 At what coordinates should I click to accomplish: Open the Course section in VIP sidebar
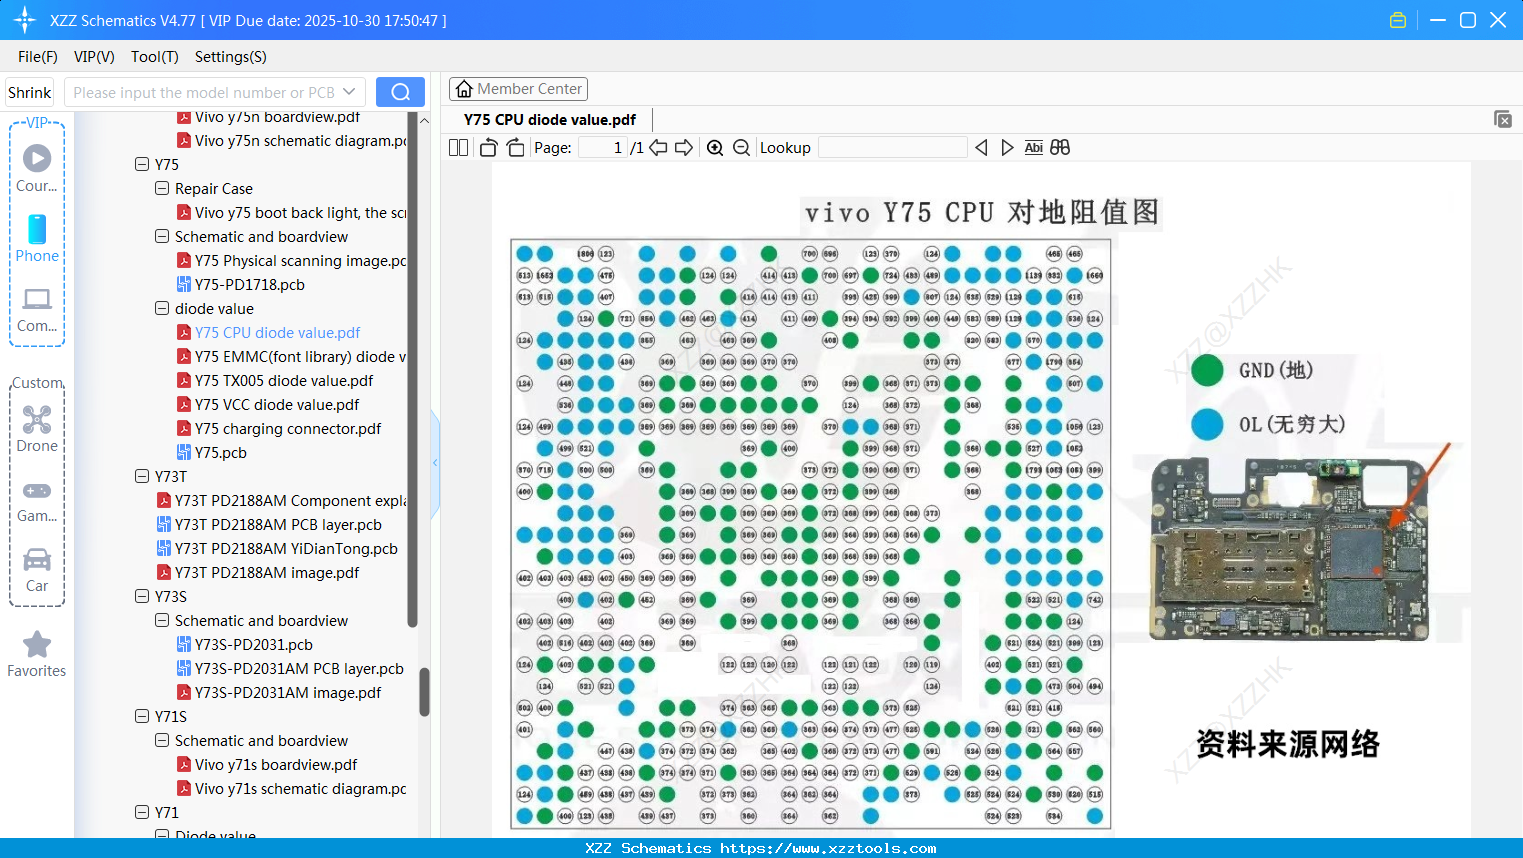click(37, 168)
